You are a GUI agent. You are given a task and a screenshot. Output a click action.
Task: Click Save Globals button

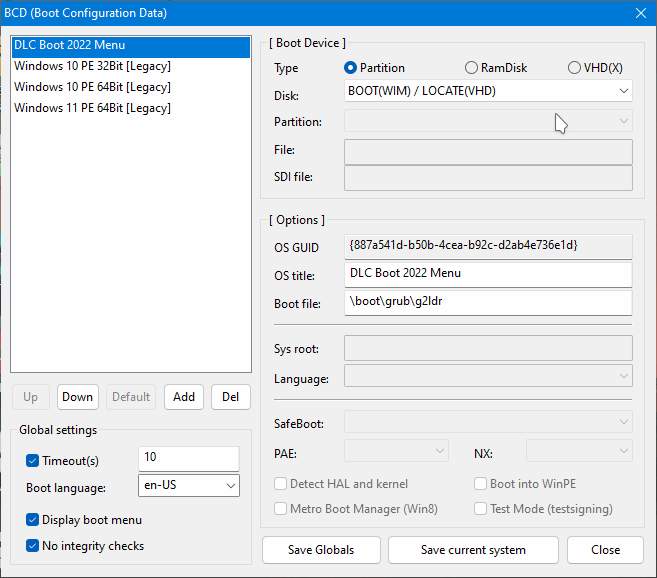tap(321, 550)
